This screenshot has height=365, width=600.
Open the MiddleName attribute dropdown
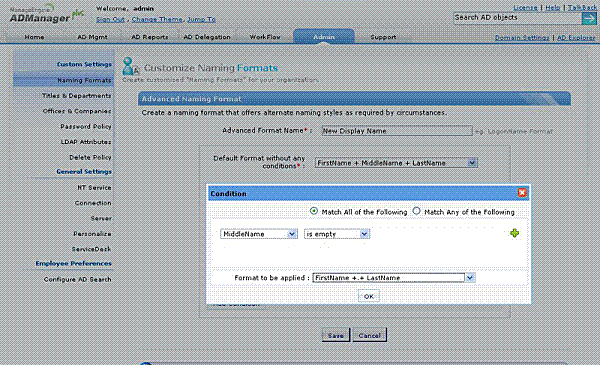(259, 234)
